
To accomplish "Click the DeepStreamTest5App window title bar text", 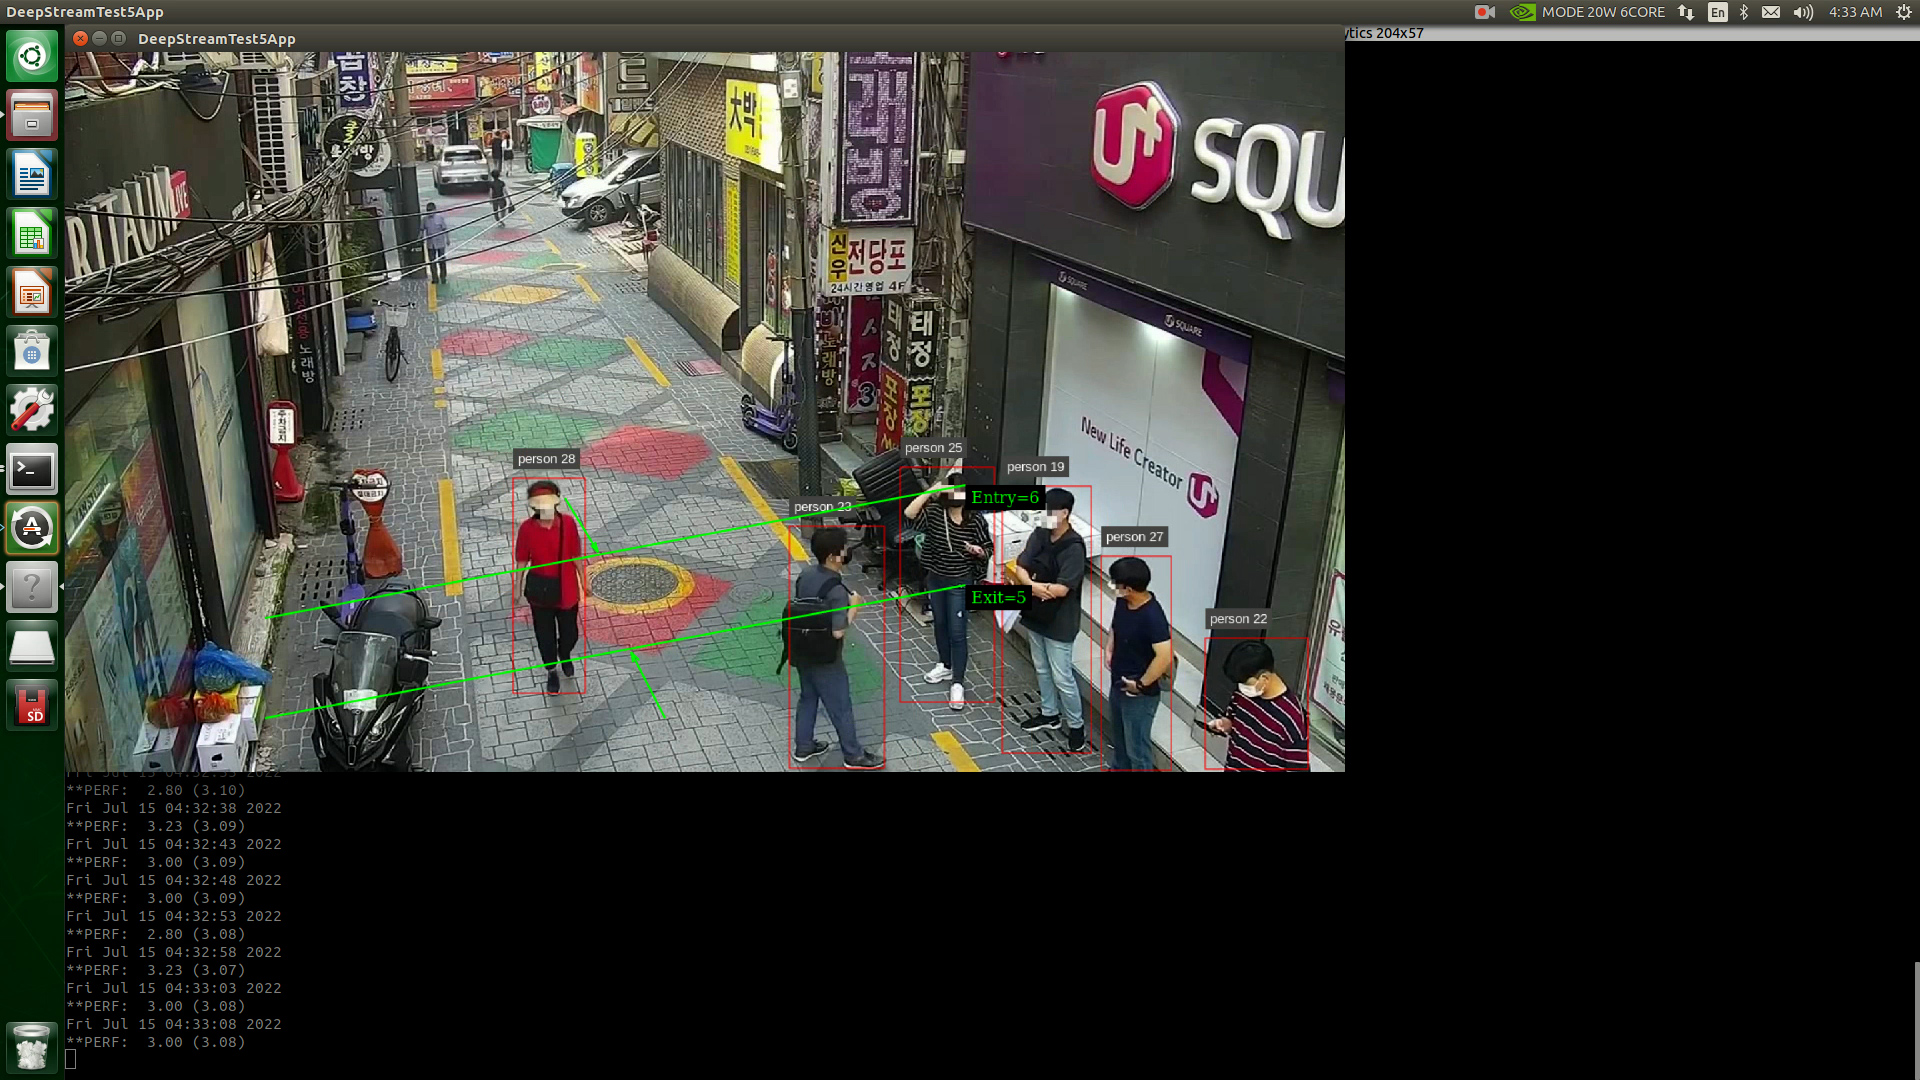I will point(217,39).
